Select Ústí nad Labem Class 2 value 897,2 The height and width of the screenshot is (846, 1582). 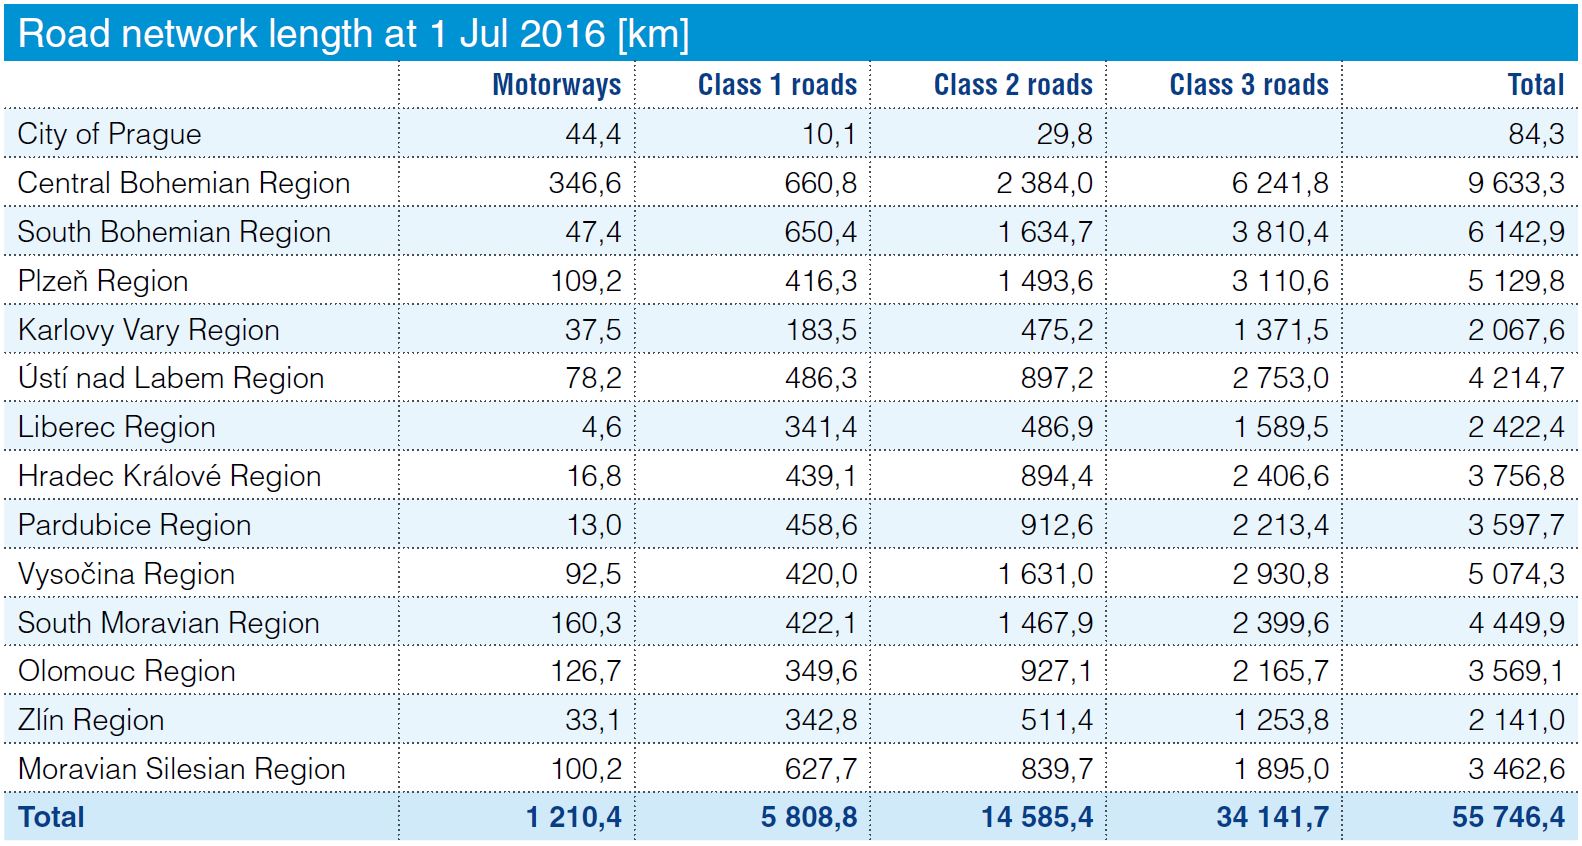pos(1057,378)
